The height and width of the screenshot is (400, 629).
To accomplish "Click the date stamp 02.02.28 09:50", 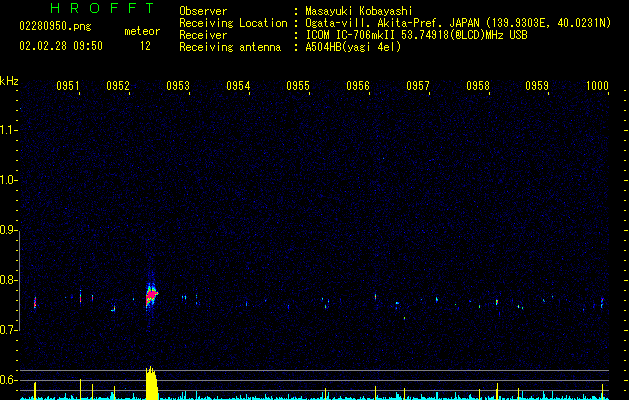I will click(x=61, y=46).
